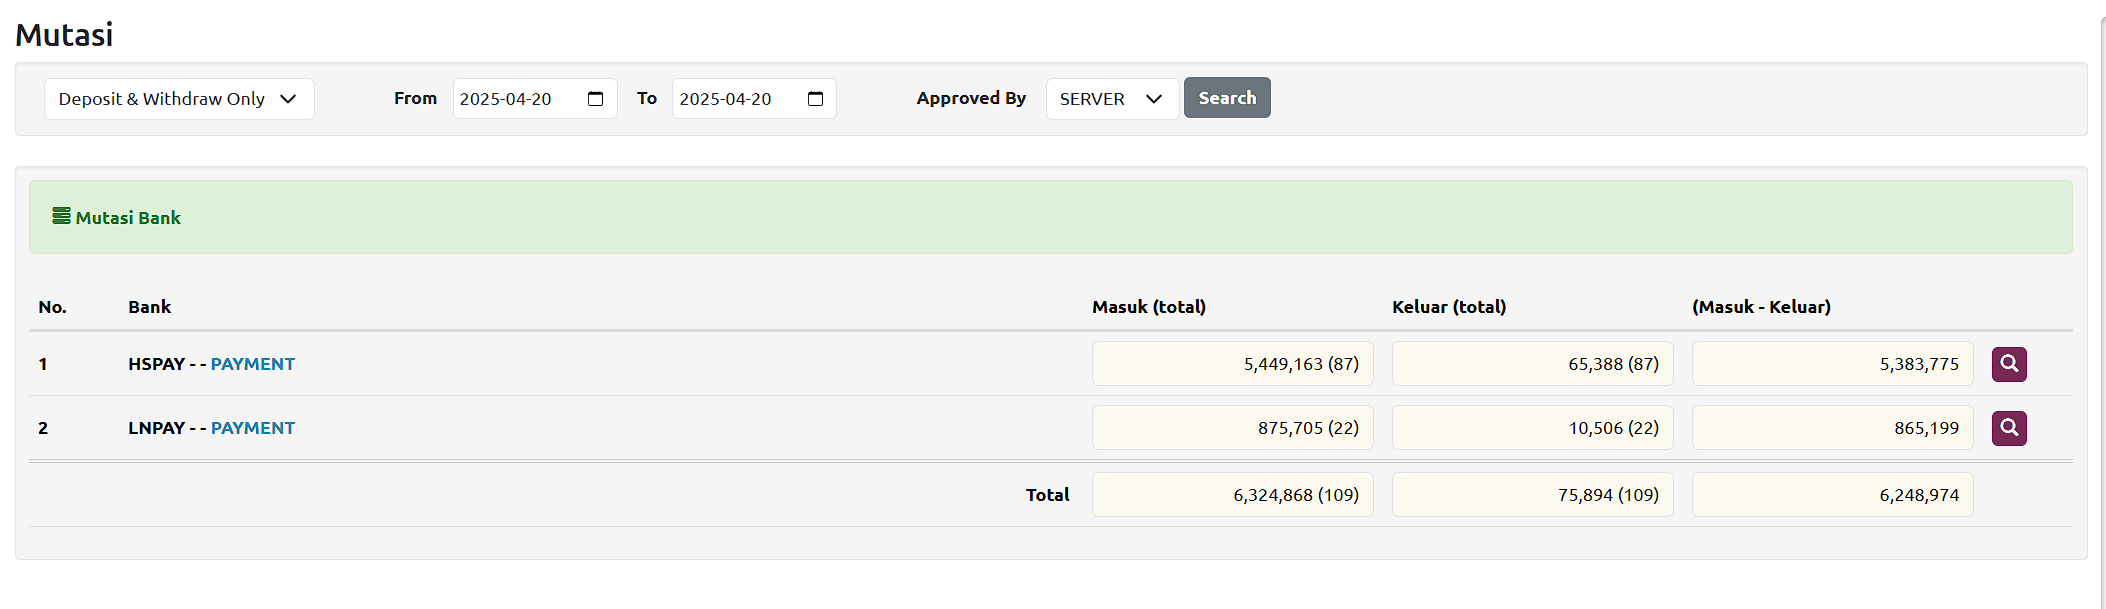Click the Mutasi Bank list icon
This screenshot has width=2106, height=609.
tap(61, 216)
